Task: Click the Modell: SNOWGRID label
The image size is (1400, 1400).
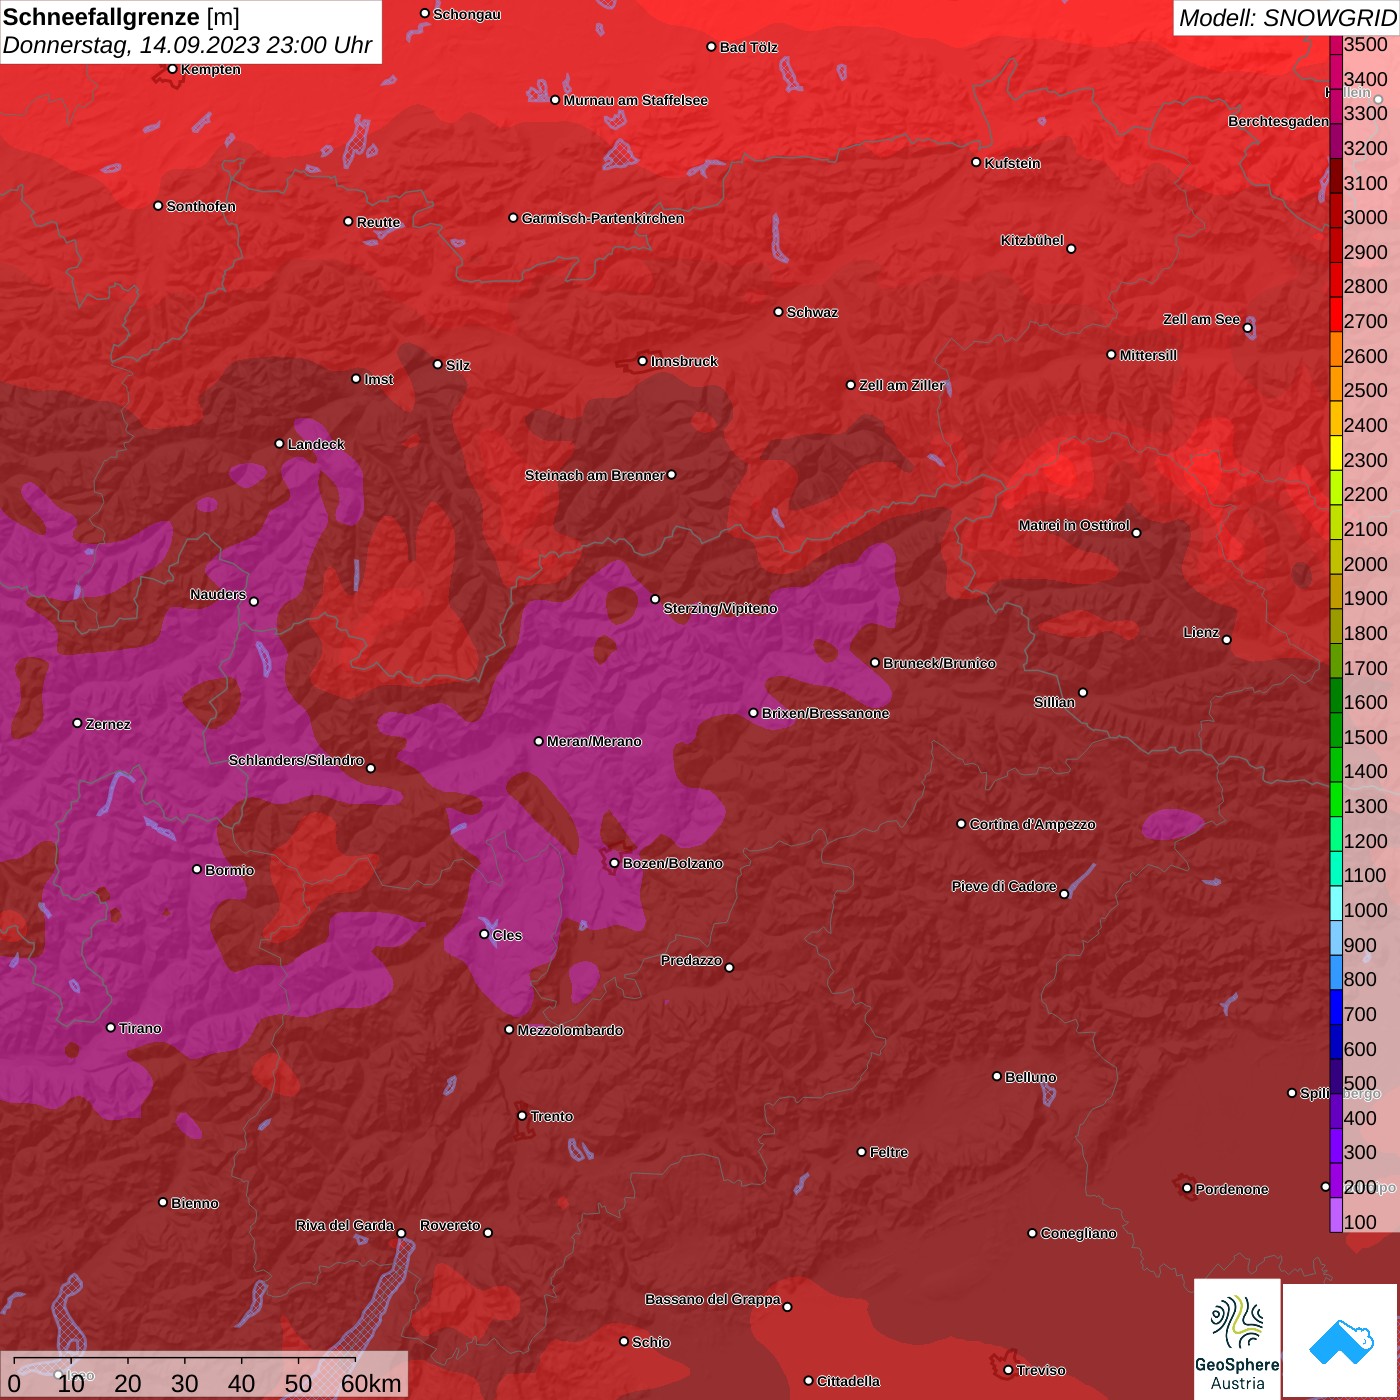Action: [1287, 18]
